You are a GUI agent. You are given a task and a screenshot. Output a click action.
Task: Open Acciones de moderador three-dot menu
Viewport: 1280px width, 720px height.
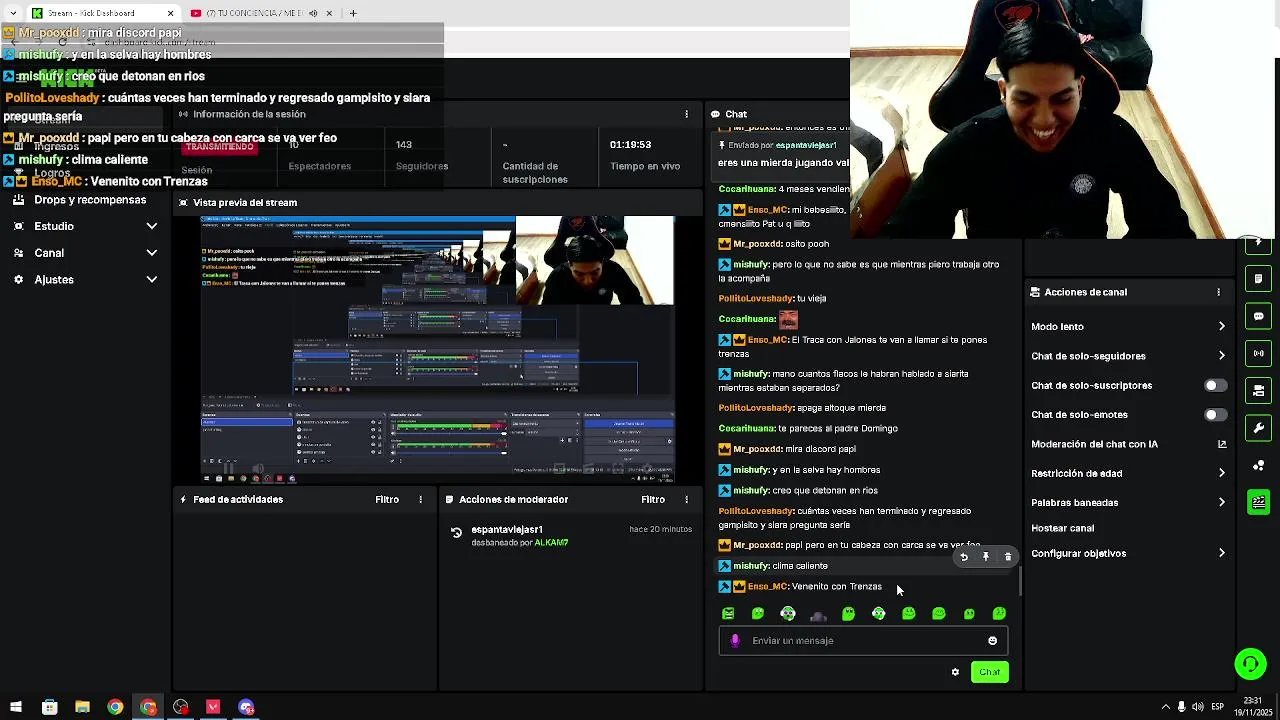coord(686,499)
